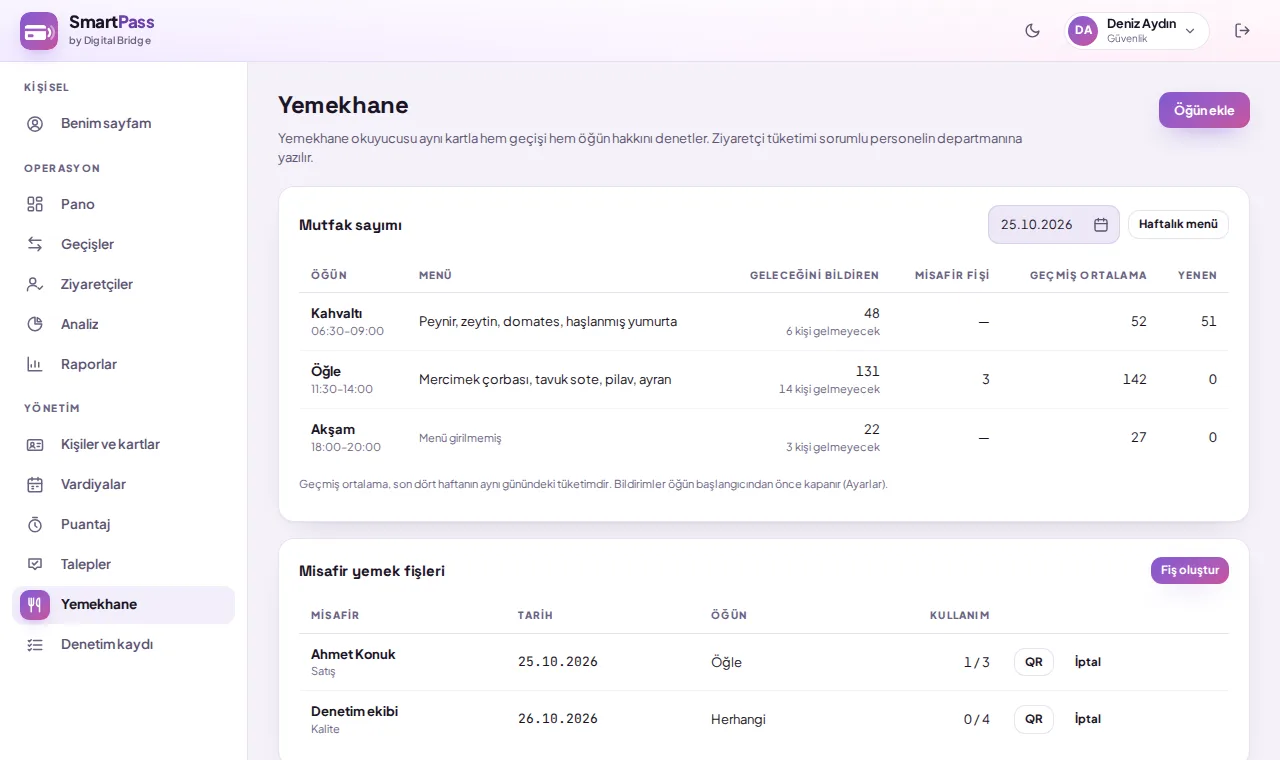Open the Haftalık menü button
Screen dimensions: 1280x760
(1178, 224)
